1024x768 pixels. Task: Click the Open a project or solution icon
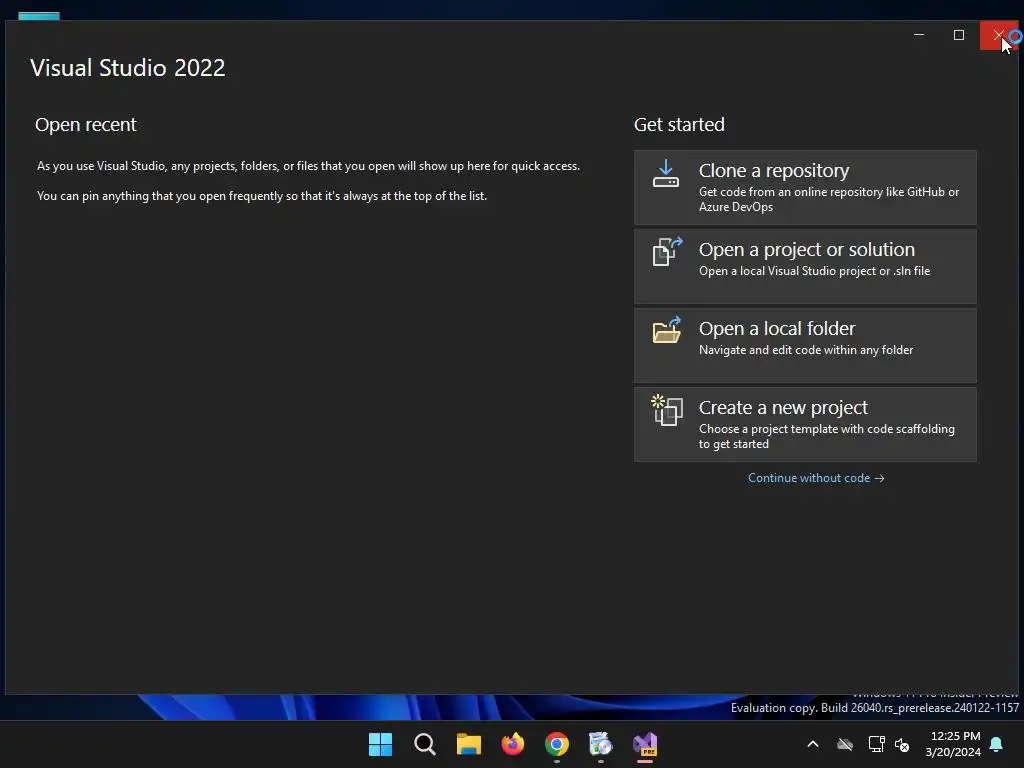pos(667,251)
